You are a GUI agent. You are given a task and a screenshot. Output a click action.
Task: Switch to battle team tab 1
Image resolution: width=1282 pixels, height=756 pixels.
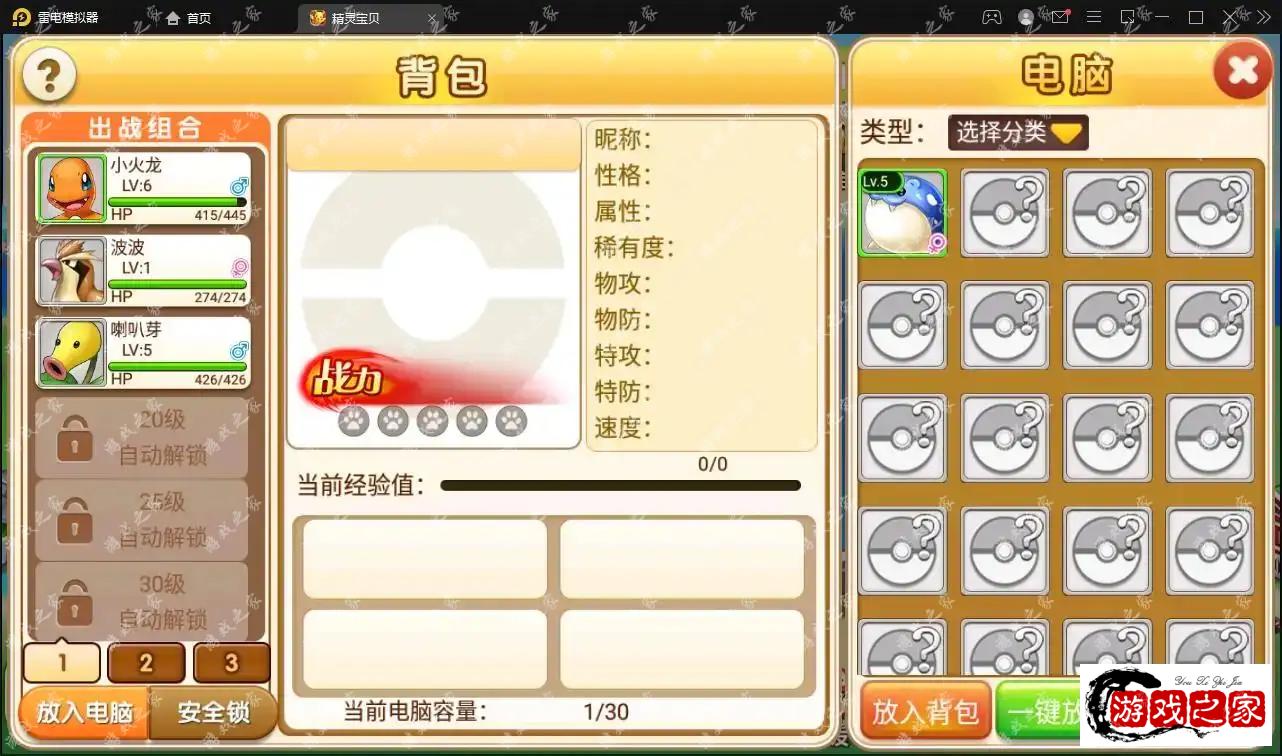pos(62,662)
